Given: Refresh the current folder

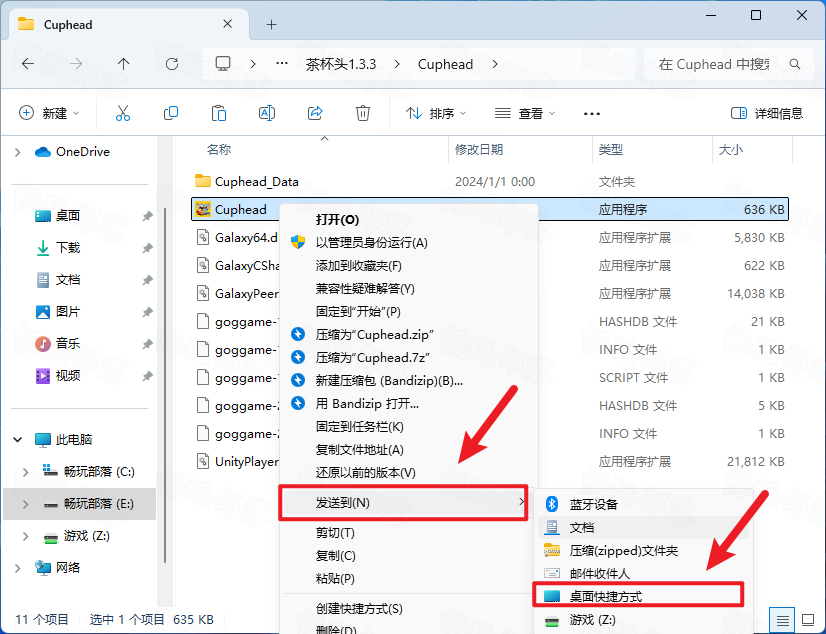Looking at the screenshot, I should (x=172, y=64).
